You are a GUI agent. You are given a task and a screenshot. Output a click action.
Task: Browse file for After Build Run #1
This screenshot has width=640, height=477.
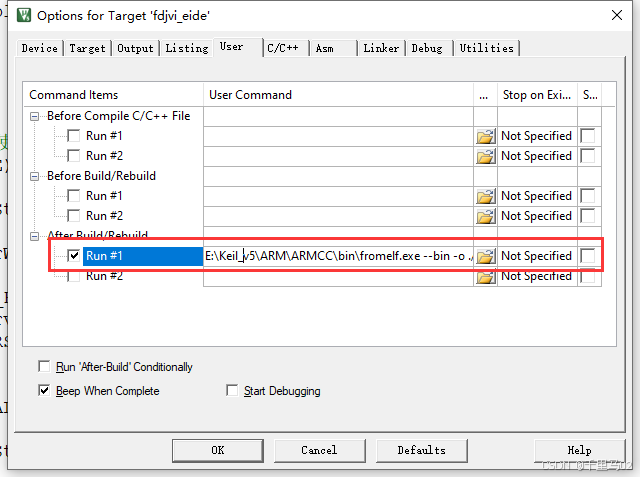(x=485, y=256)
